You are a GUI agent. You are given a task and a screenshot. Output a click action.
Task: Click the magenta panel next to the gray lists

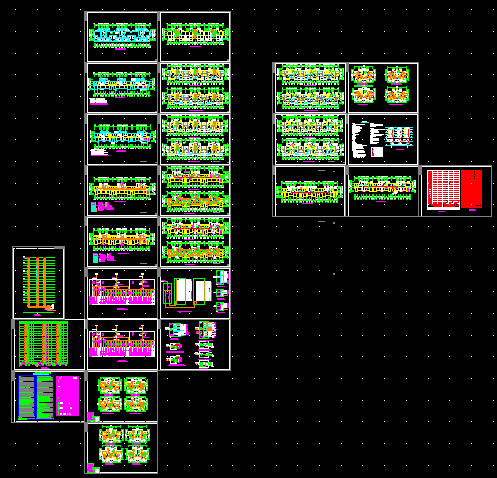click(x=68, y=396)
